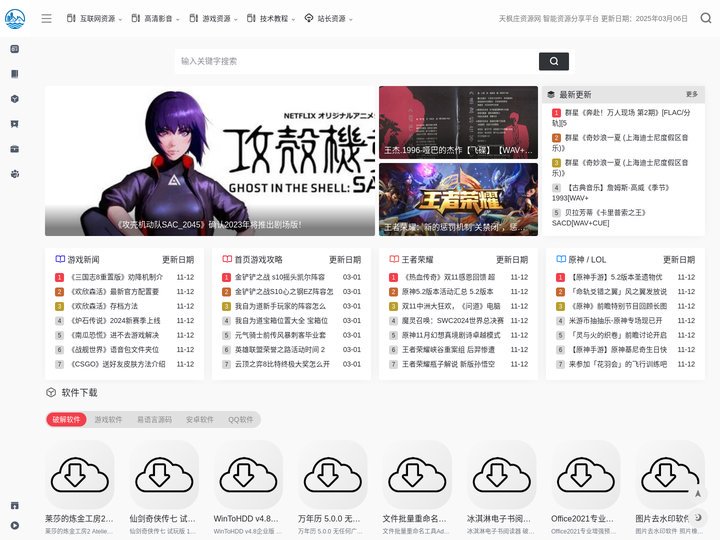The height and width of the screenshot is (540, 720).
Task: Click the 冰淇淋电子书阅 cloud download icon
Action: point(501,474)
